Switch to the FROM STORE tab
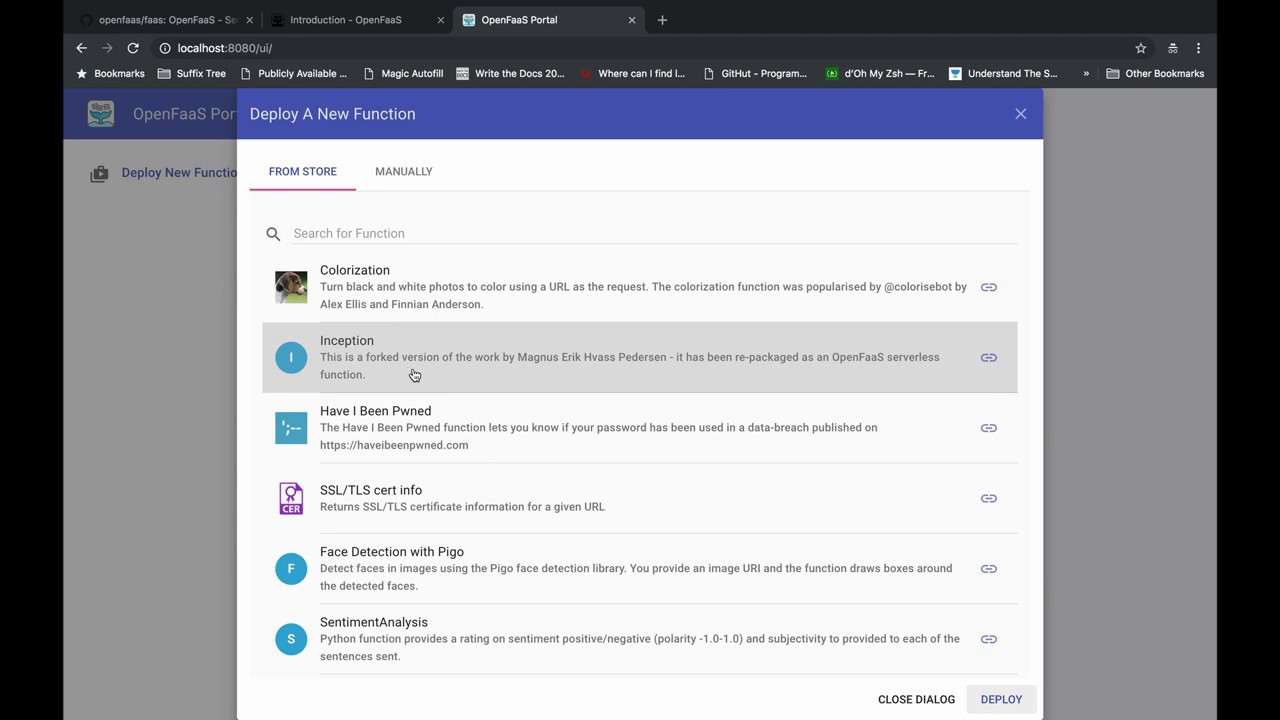Screen dimensions: 1280x720 (x=303, y=172)
